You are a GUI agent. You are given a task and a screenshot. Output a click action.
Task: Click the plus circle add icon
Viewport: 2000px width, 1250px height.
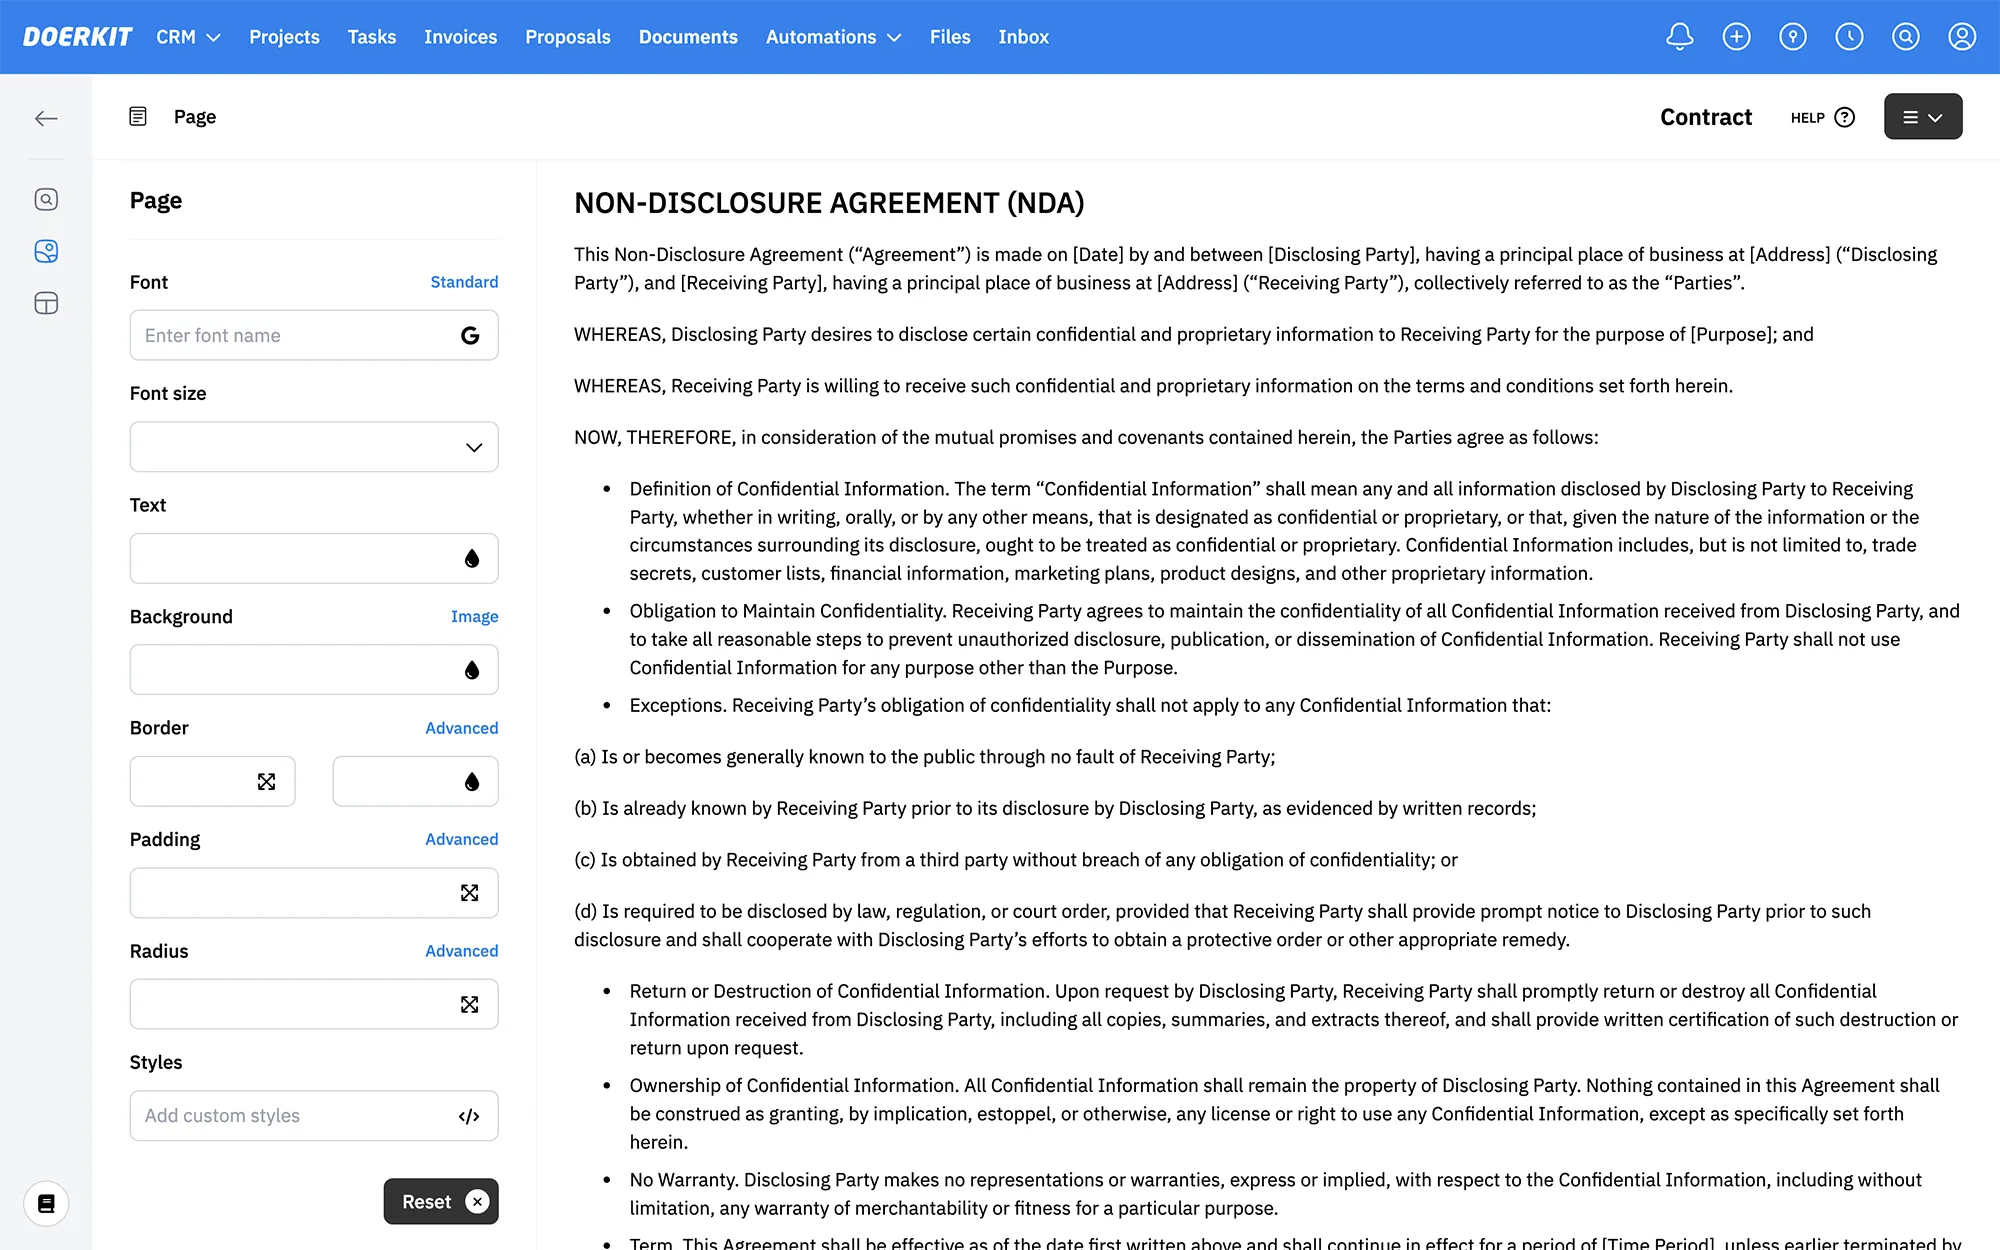coord(1736,37)
